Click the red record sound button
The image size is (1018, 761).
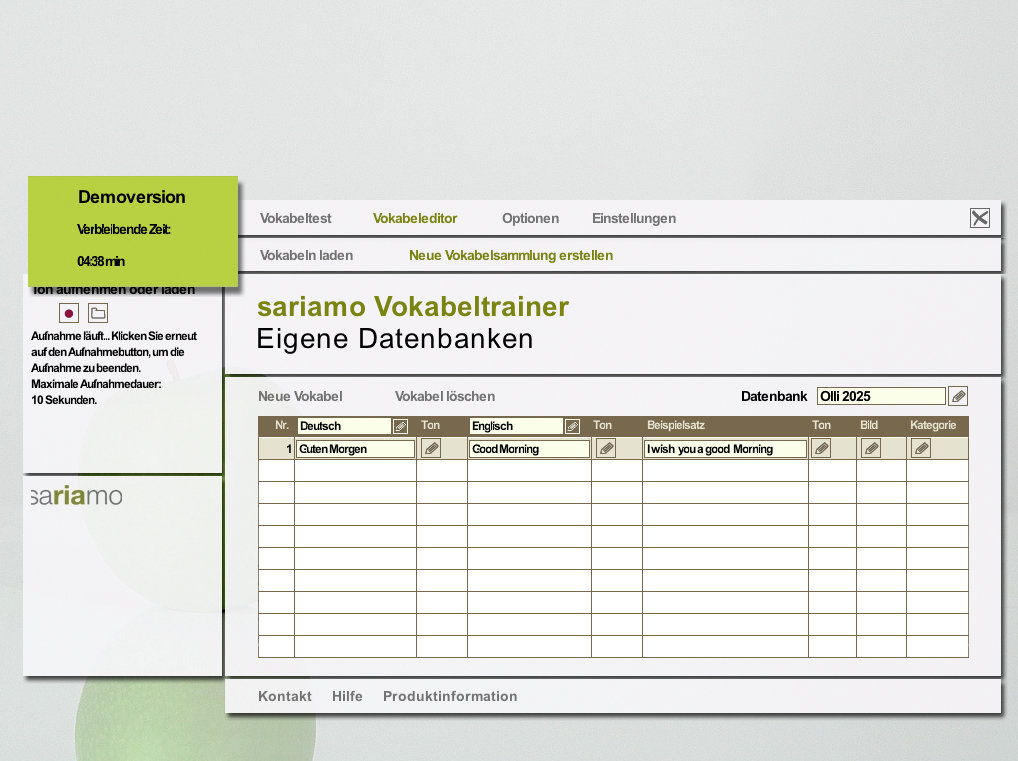point(69,313)
